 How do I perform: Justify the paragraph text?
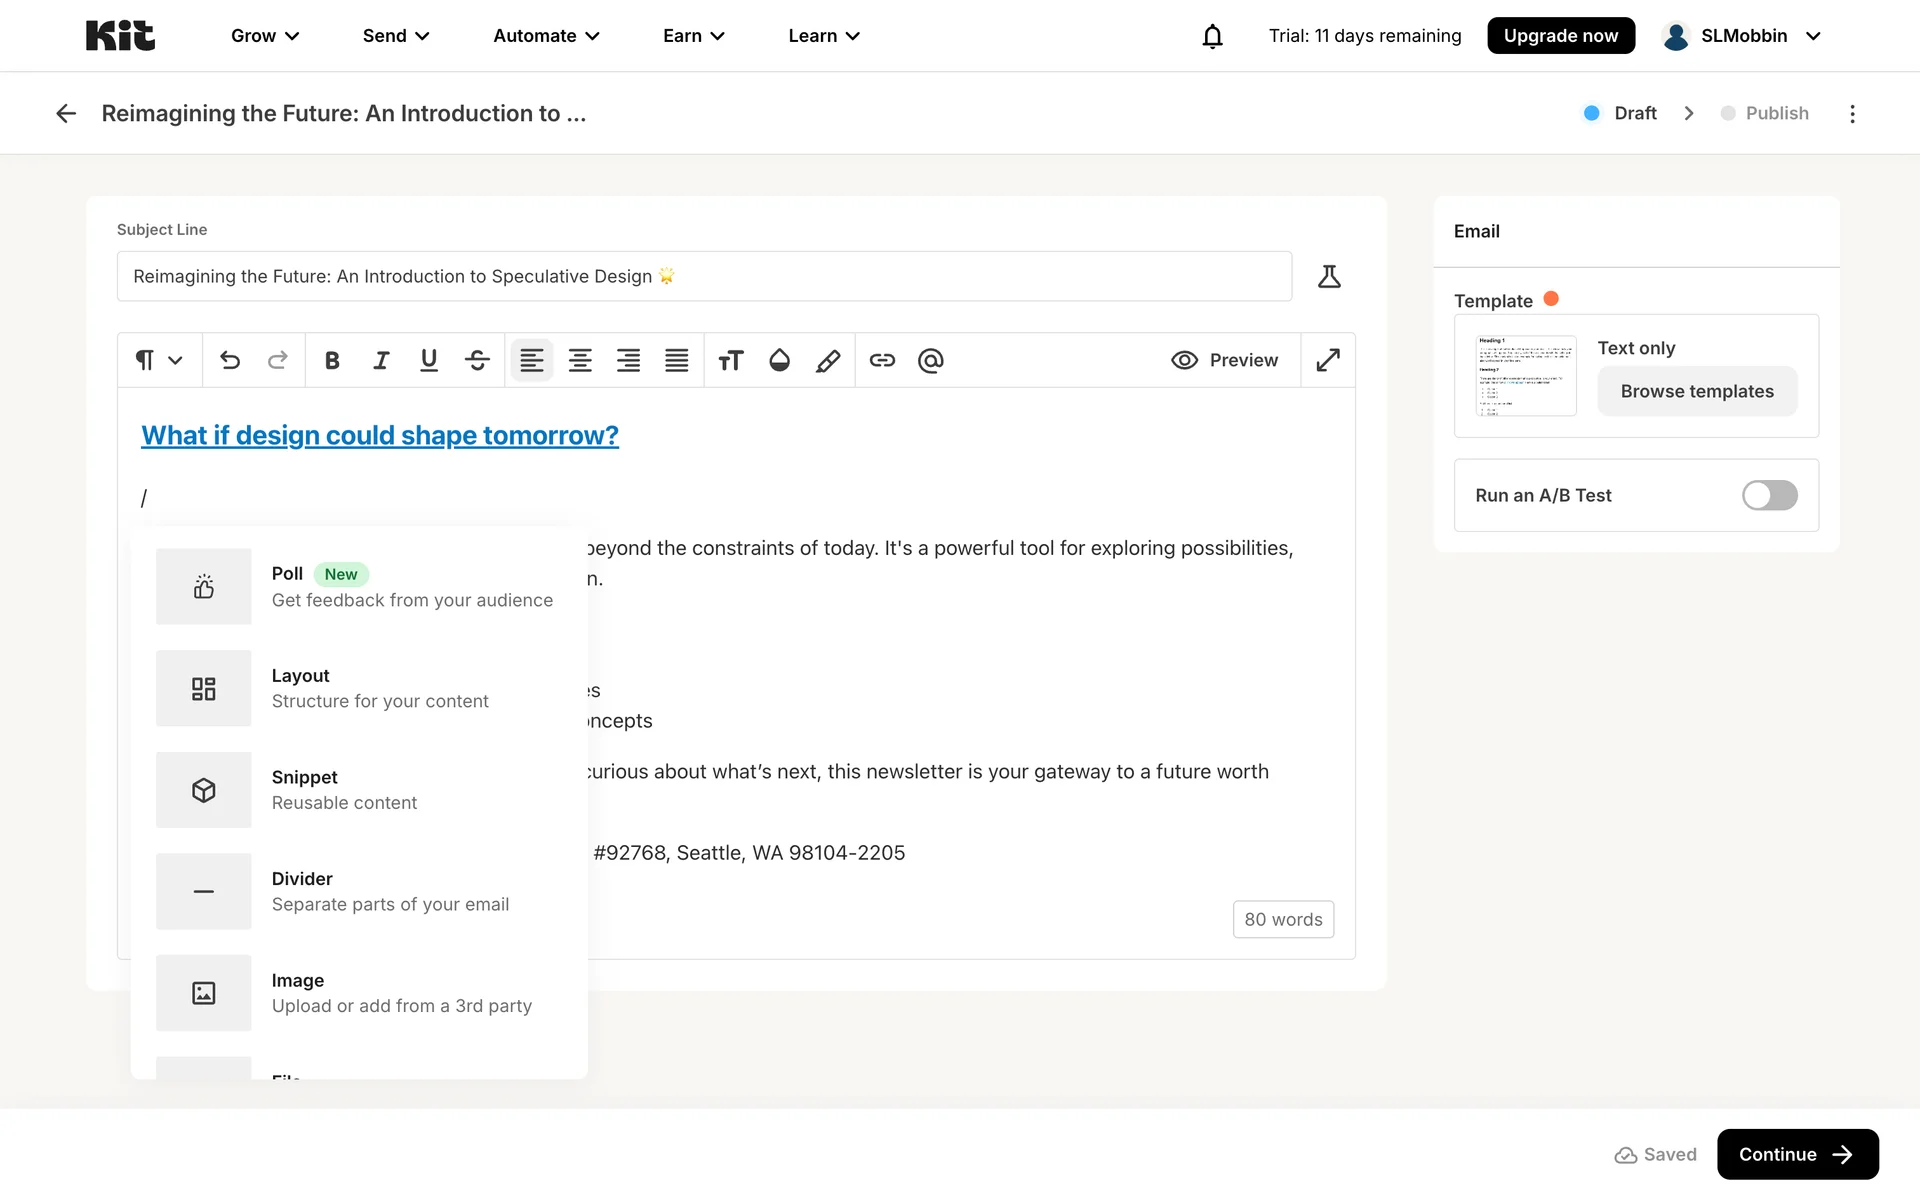click(x=677, y=360)
